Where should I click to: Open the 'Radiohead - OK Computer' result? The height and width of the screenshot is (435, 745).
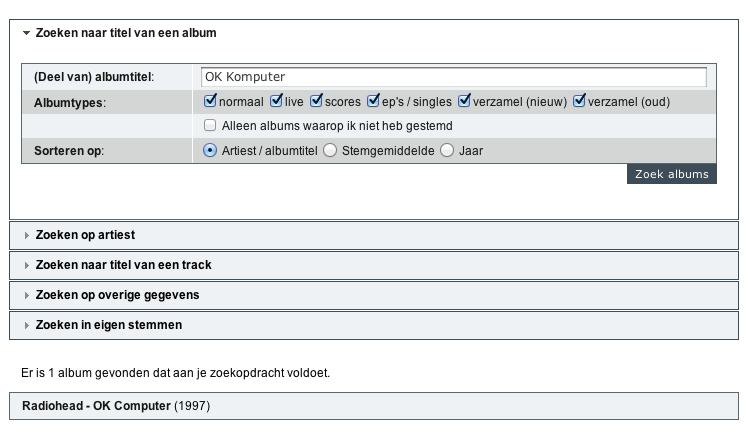point(96,406)
